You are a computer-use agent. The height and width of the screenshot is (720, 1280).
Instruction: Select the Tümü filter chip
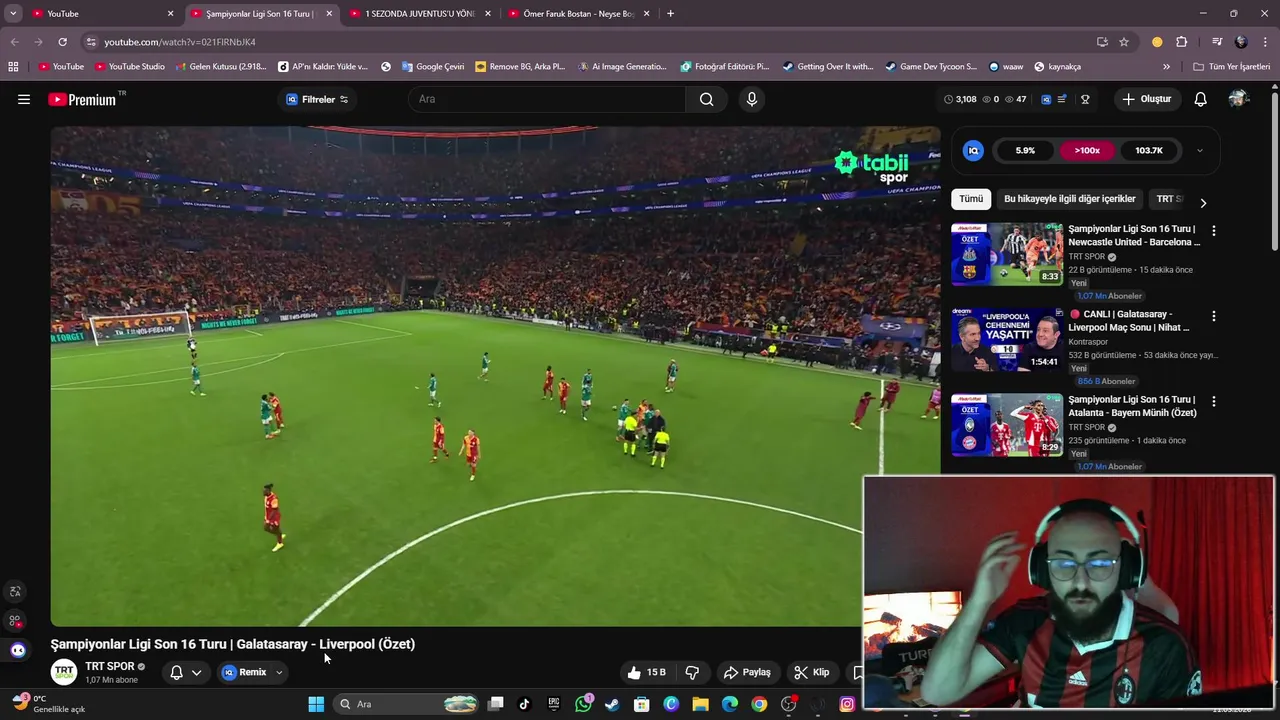[971, 199]
